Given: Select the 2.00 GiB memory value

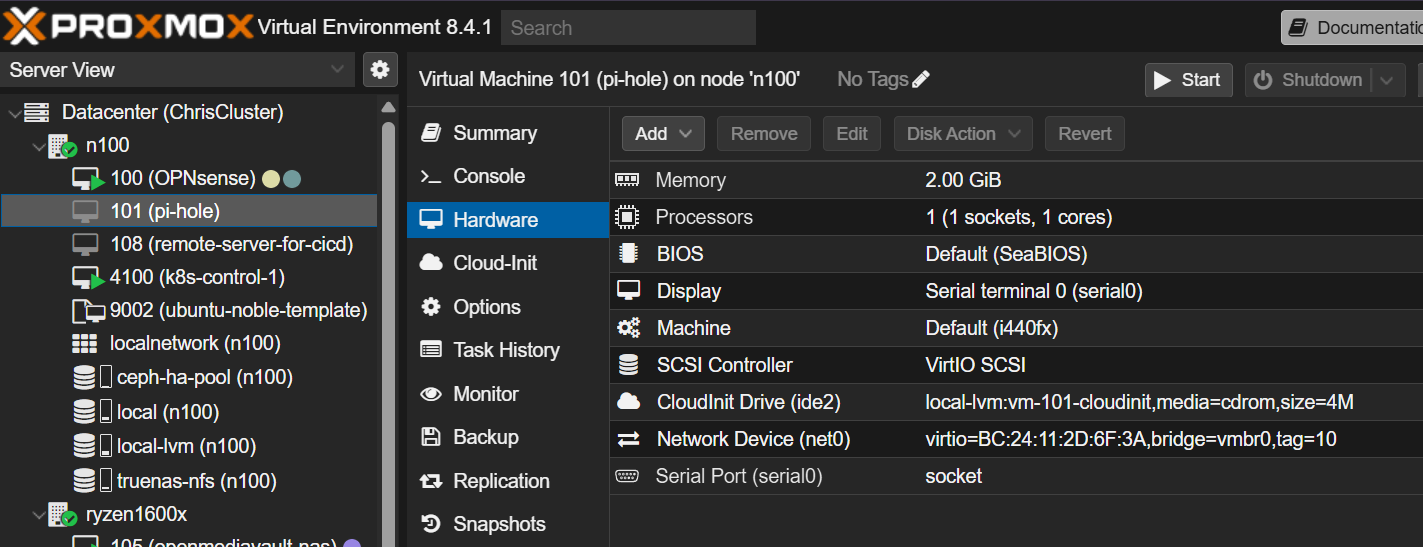Looking at the screenshot, I should [963, 180].
